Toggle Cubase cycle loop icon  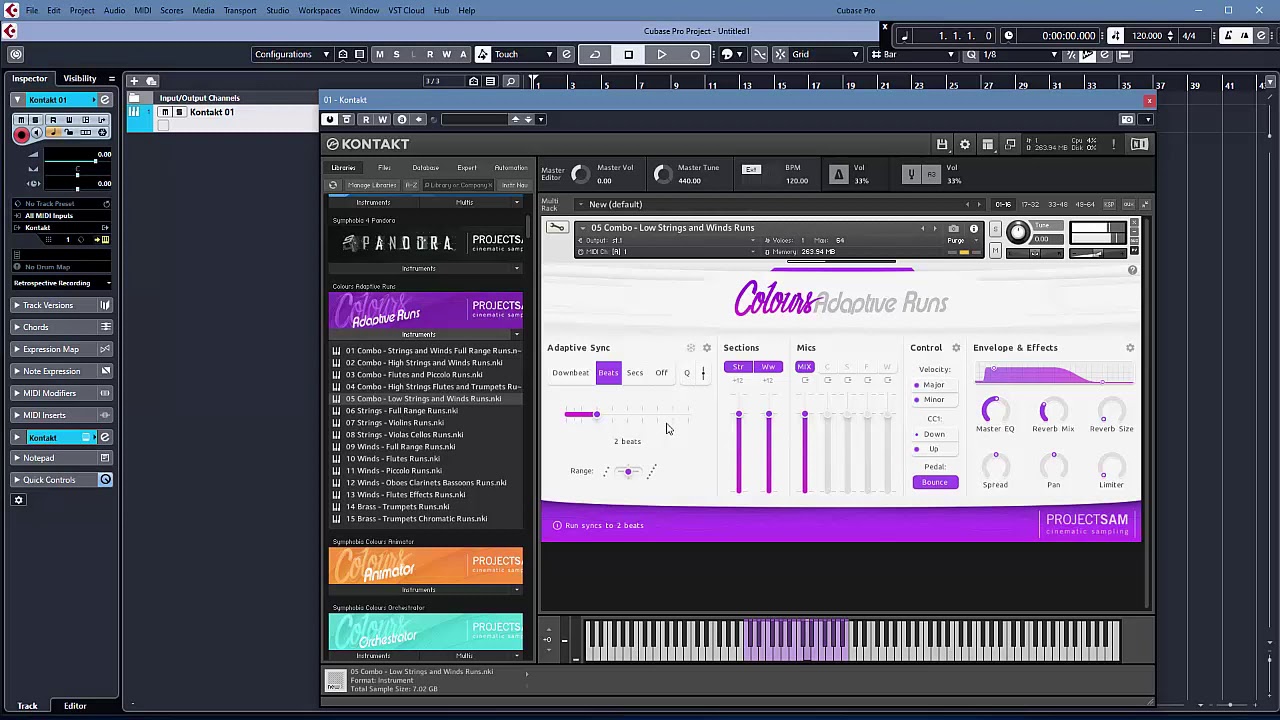[x=595, y=54]
